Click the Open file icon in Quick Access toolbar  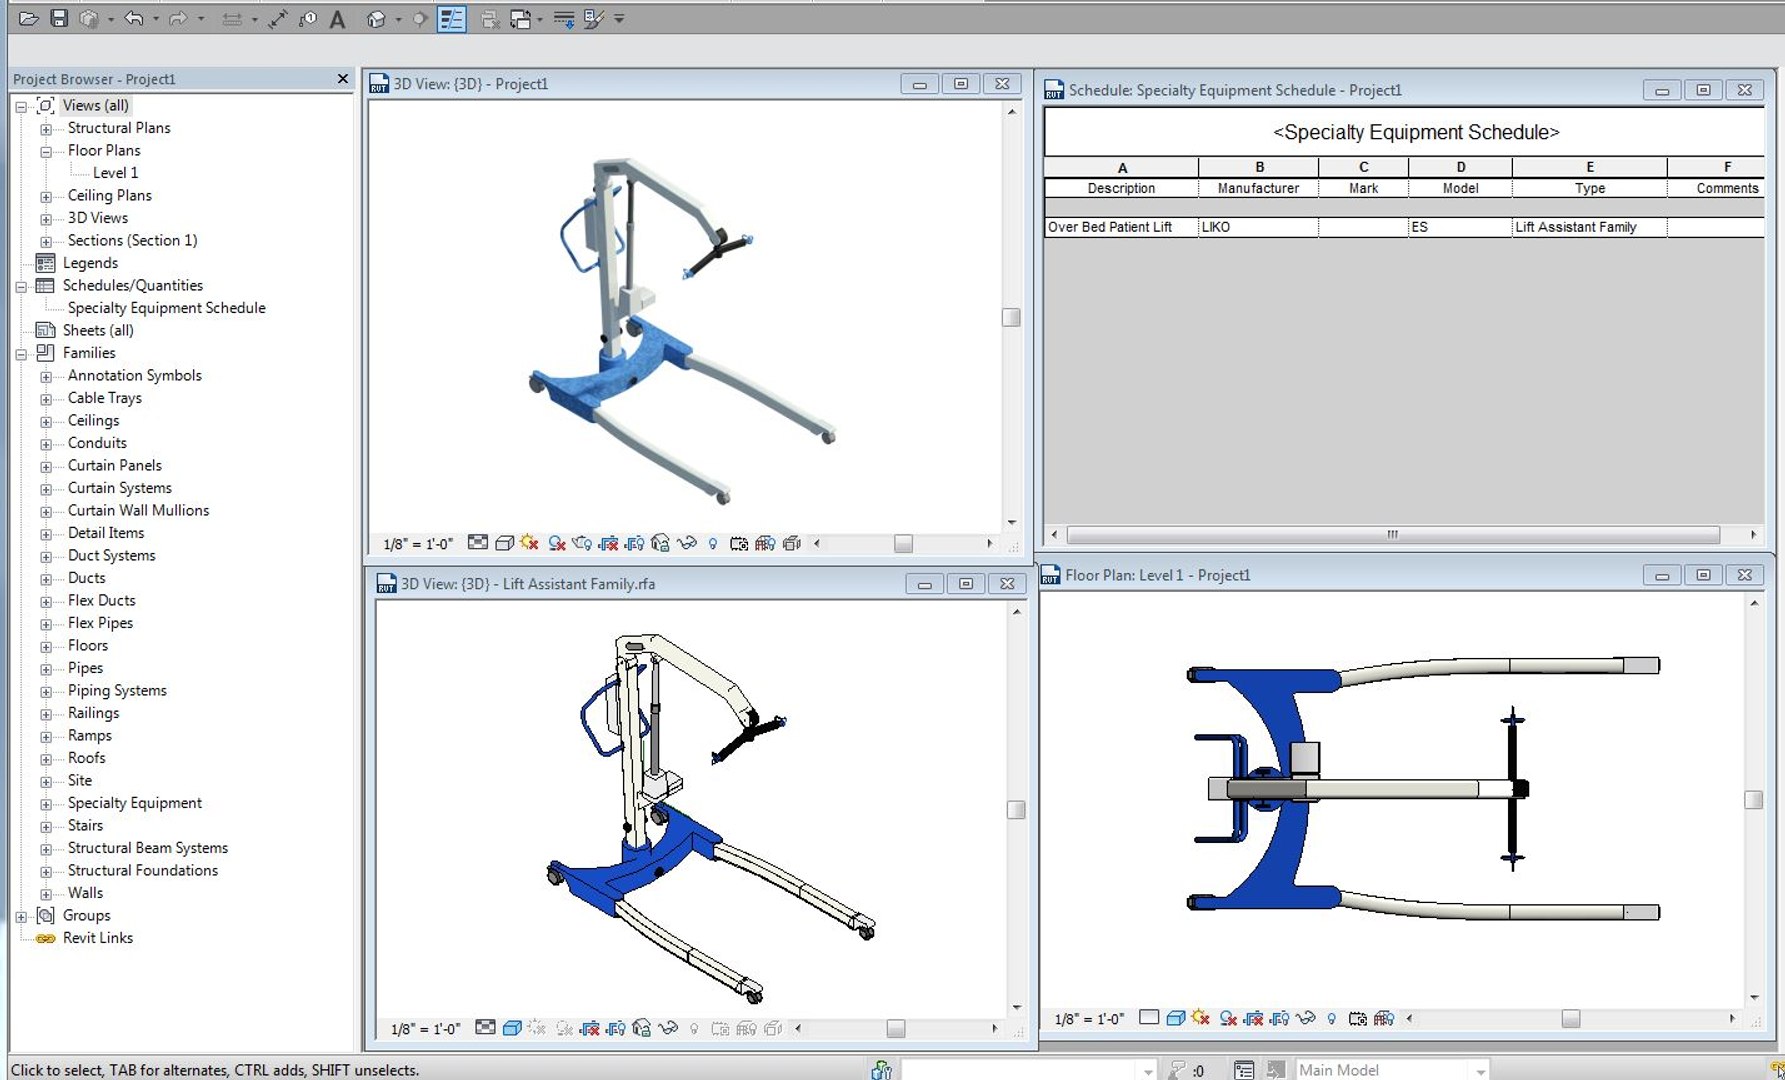click(29, 18)
